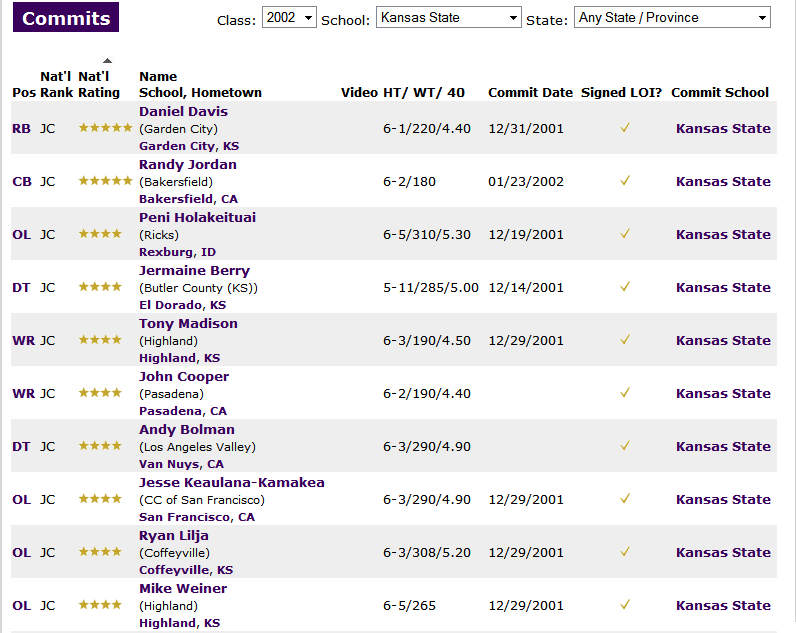Click the Commit Date column header
Image resolution: width=796 pixels, height=633 pixels.
pyautogui.click(x=530, y=93)
